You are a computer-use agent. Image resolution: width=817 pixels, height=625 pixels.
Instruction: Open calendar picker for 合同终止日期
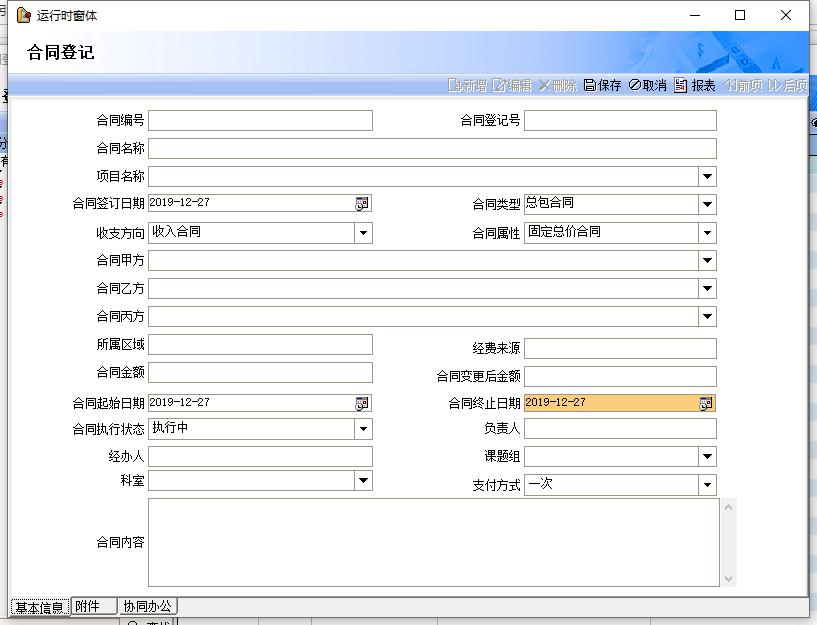click(706, 403)
